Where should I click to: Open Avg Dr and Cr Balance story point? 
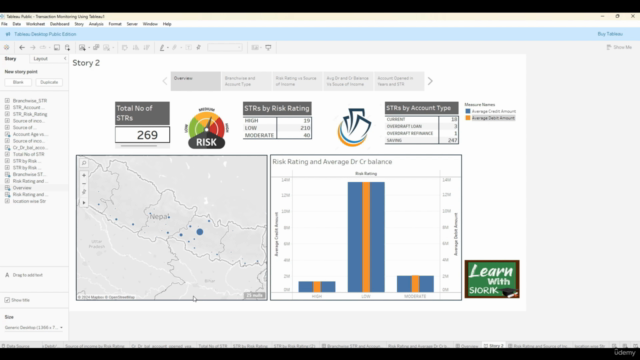[348, 81]
